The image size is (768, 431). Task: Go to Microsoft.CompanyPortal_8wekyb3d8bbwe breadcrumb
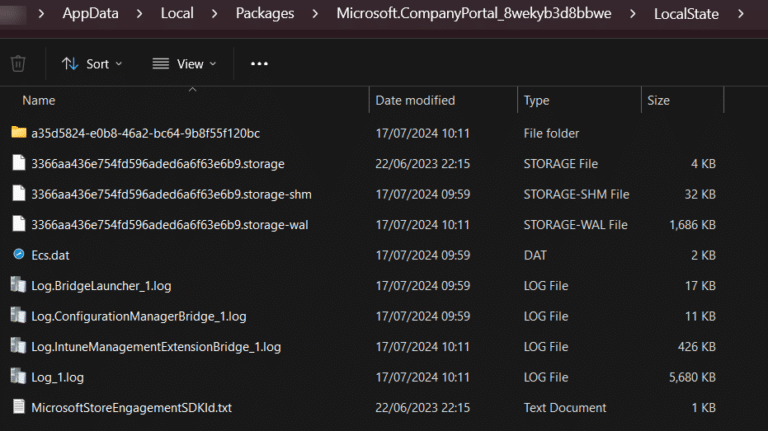pyautogui.click(x=474, y=13)
